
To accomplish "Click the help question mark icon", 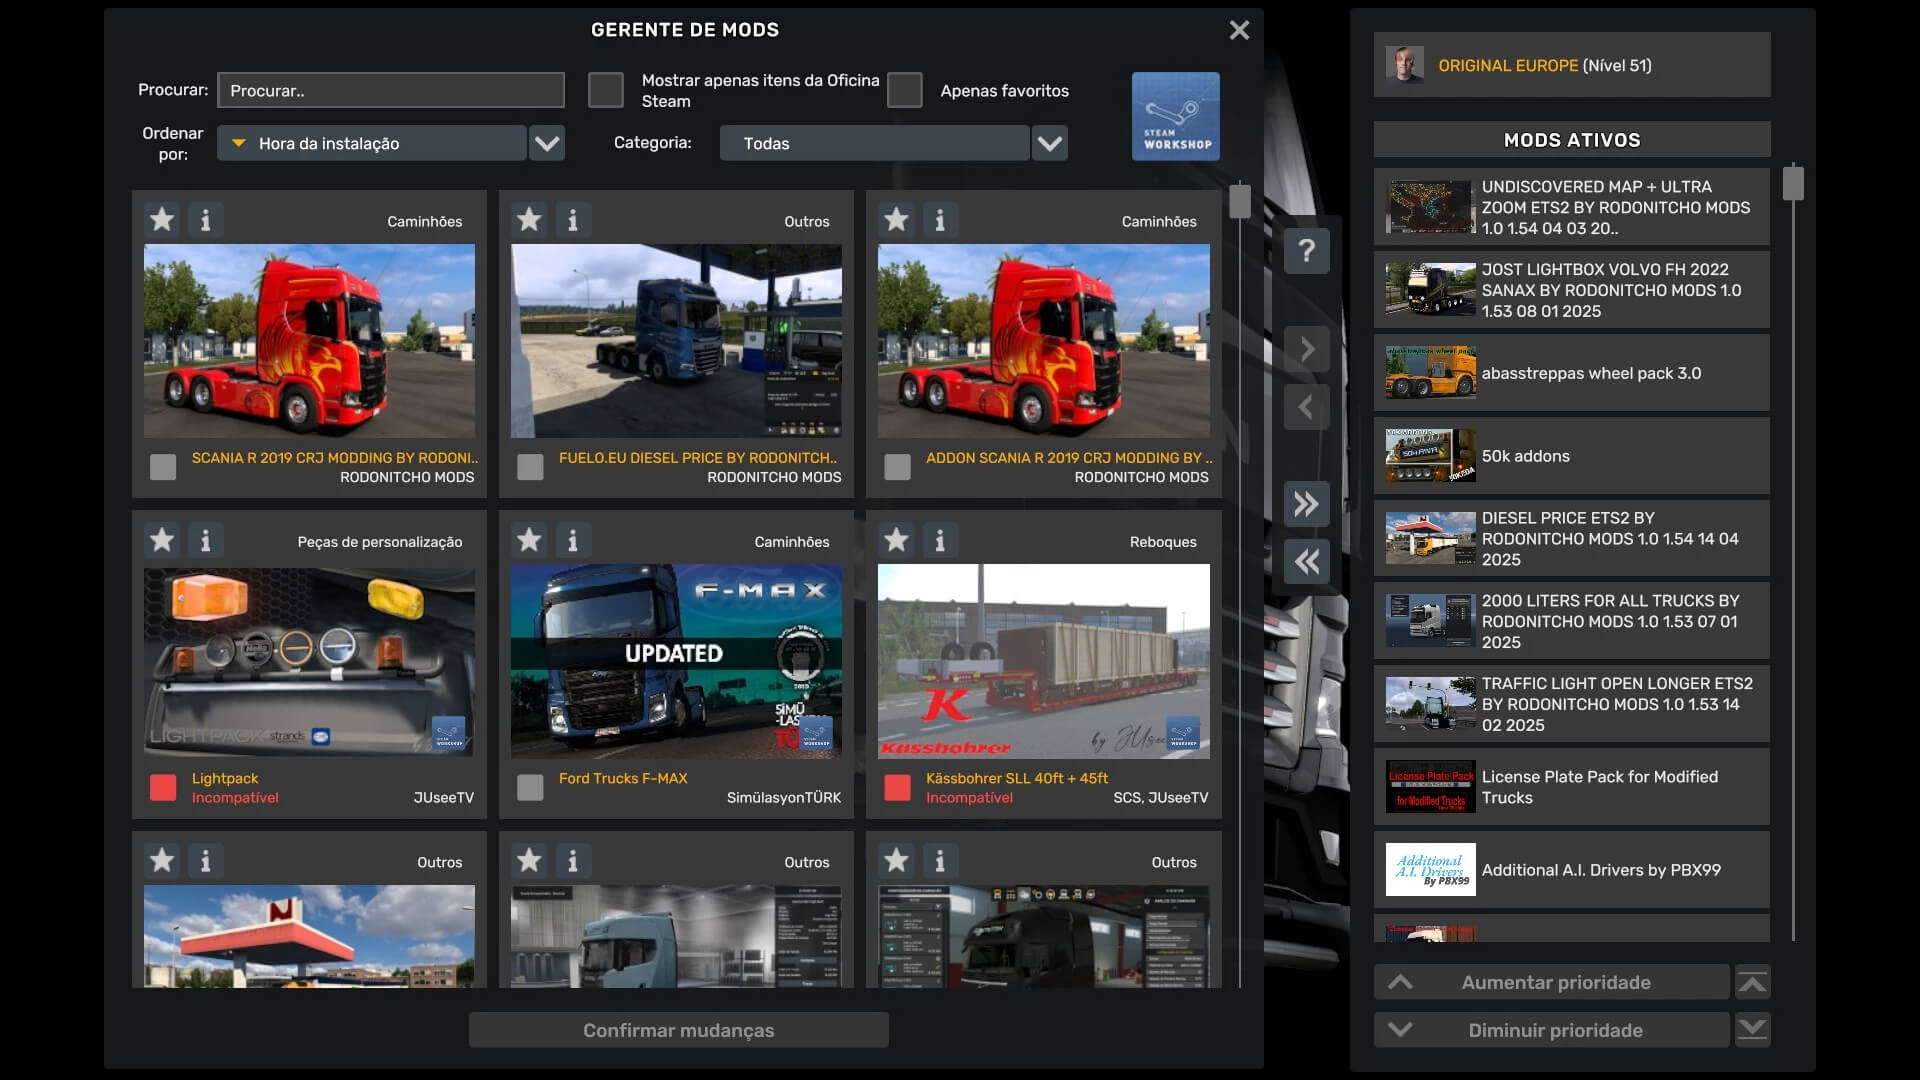I will pos(1306,250).
